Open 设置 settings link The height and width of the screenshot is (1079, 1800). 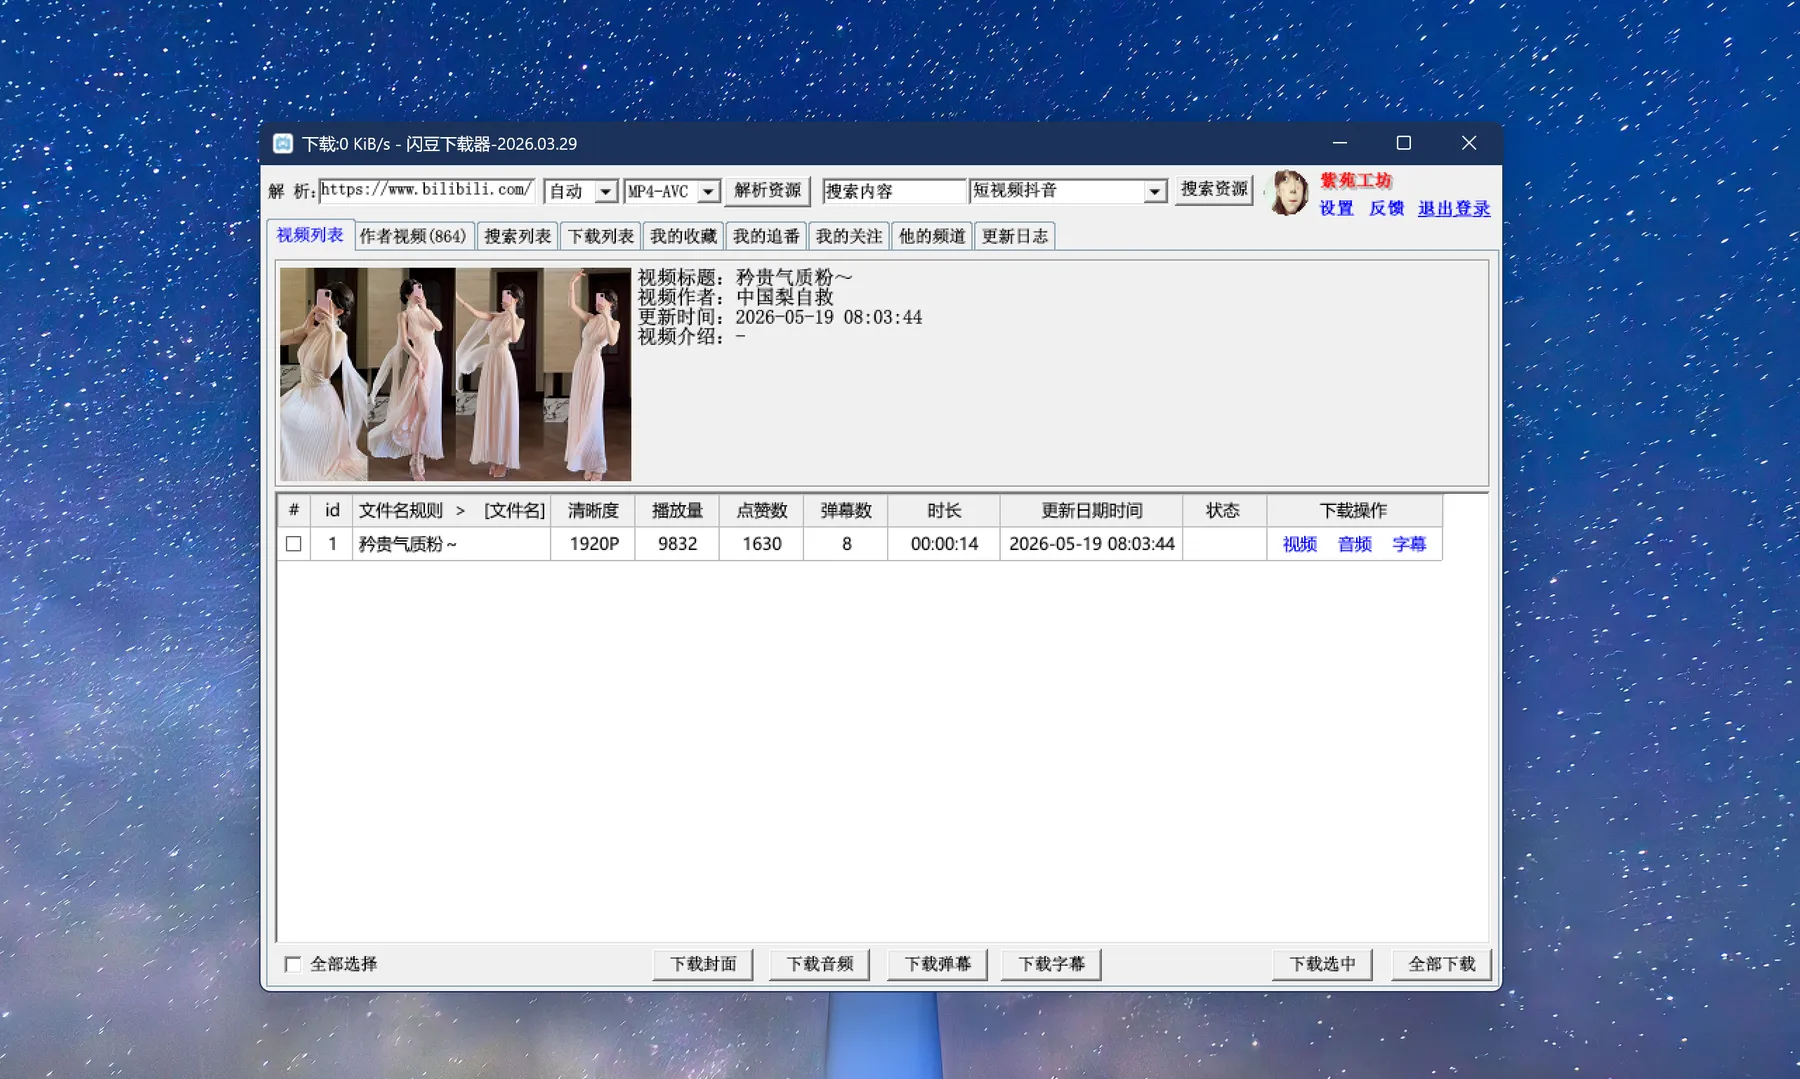tap(1336, 208)
